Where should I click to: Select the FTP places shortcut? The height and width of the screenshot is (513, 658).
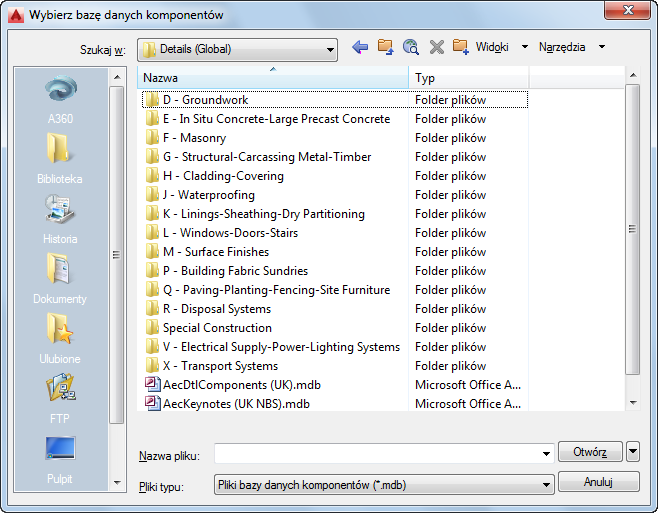tap(60, 399)
